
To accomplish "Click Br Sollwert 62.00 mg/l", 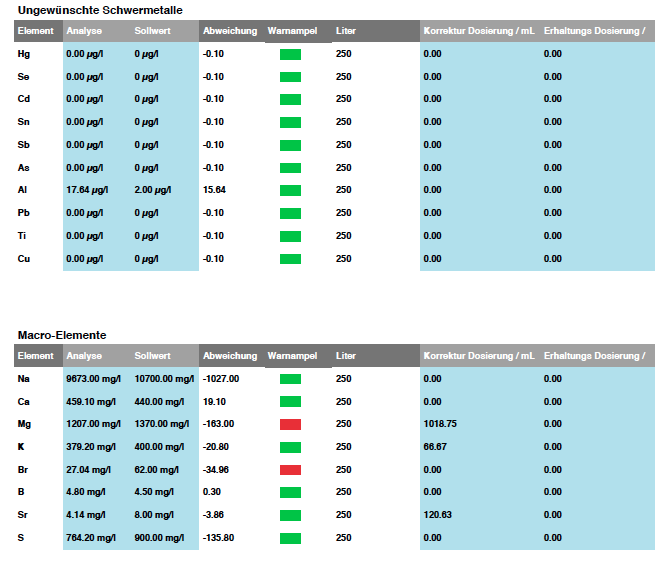I will (157, 470).
